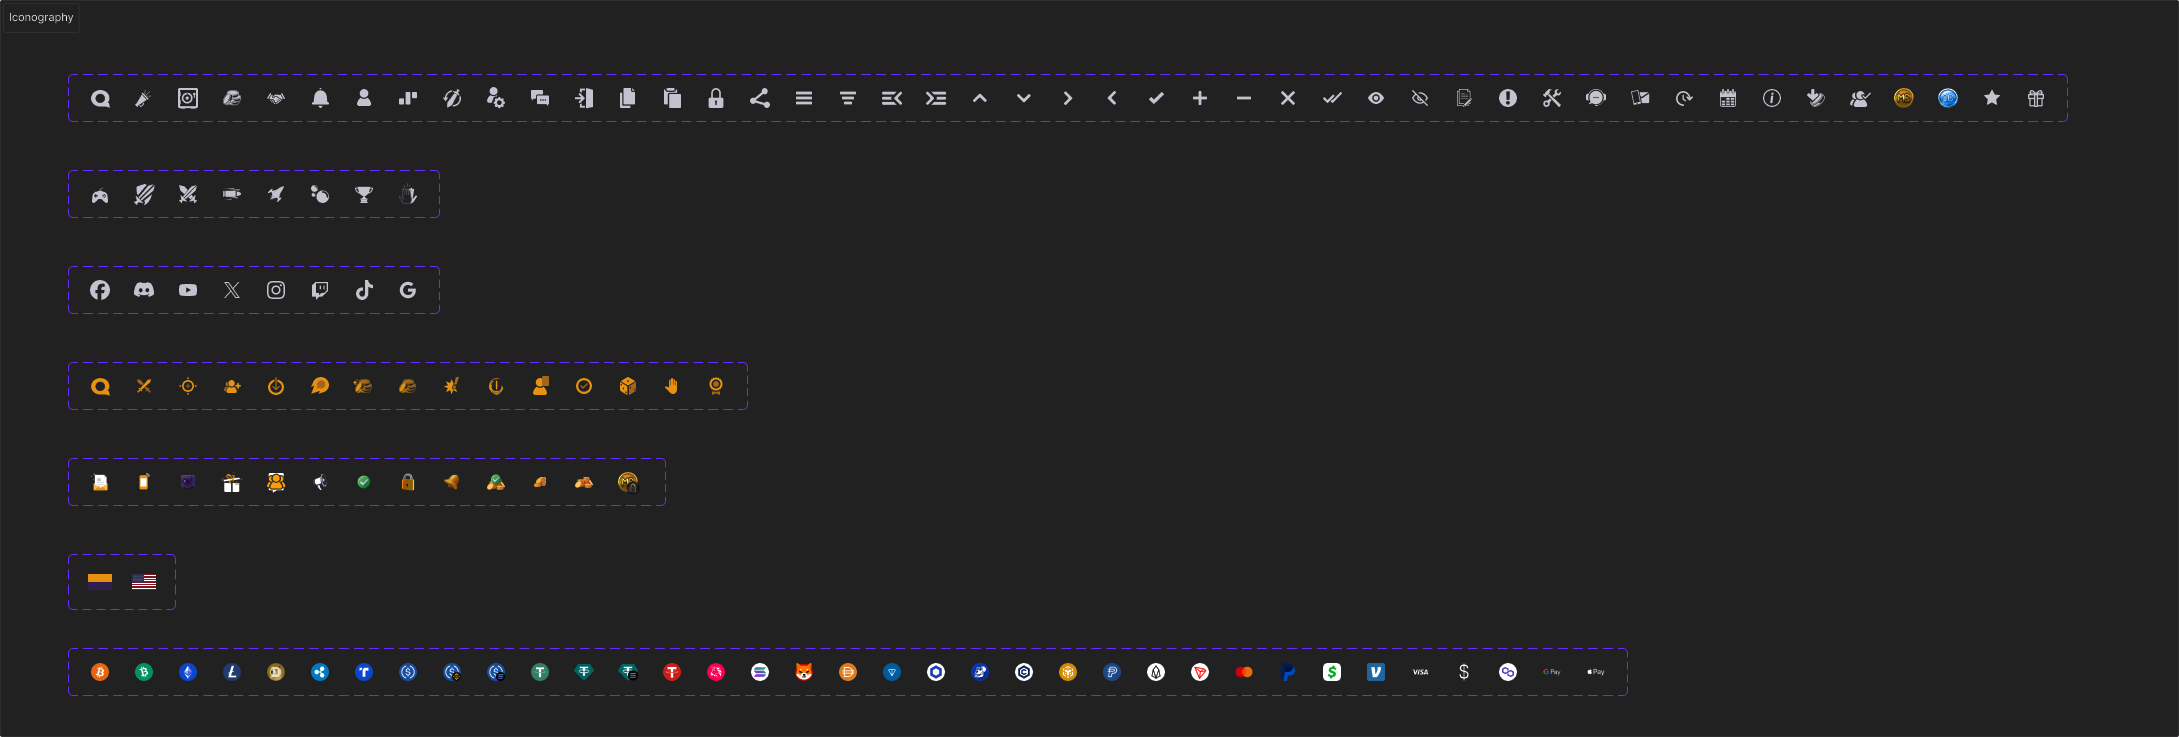Image resolution: width=2179 pixels, height=737 pixels.
Task: Click the white plus icon
Action: click(1200, 98)
